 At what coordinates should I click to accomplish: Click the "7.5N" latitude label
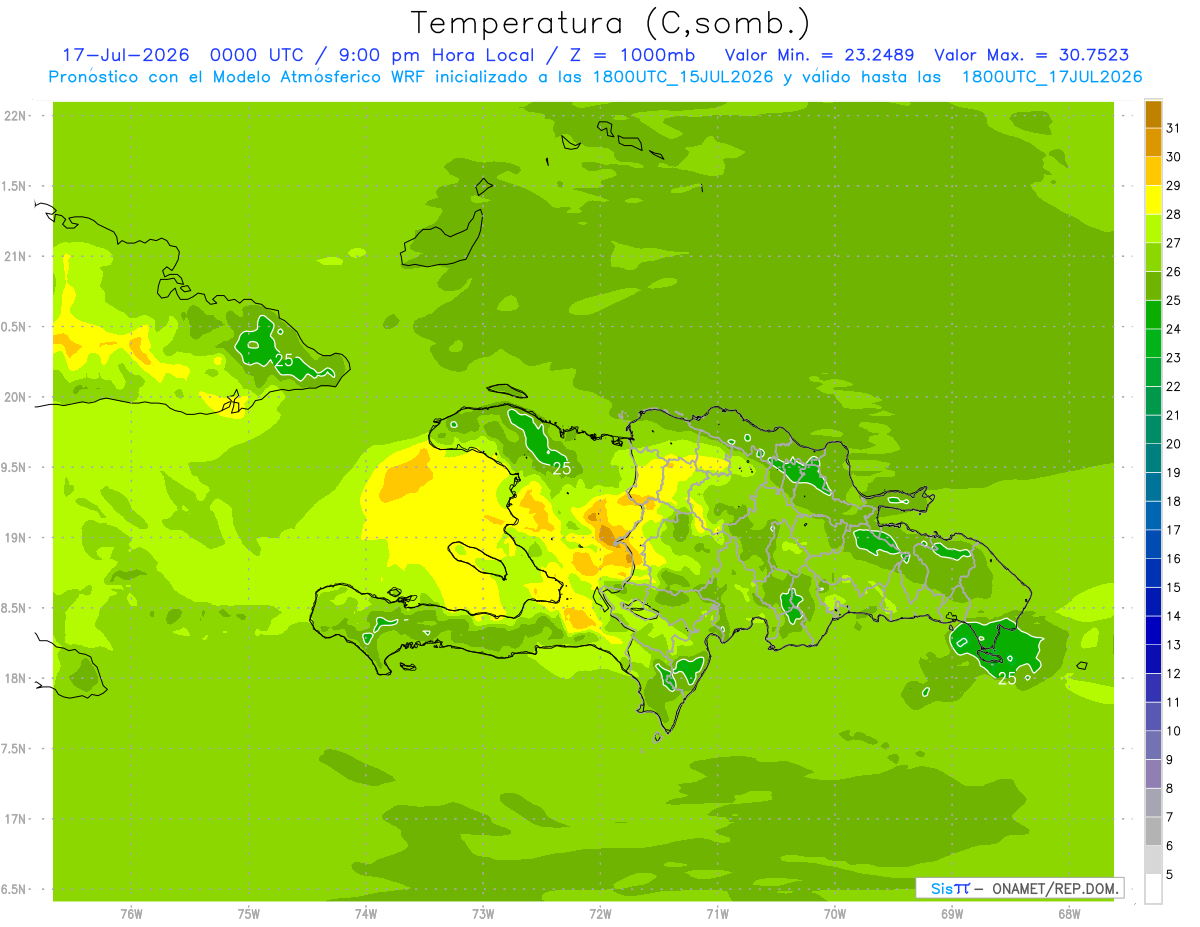tap(15, 749)
